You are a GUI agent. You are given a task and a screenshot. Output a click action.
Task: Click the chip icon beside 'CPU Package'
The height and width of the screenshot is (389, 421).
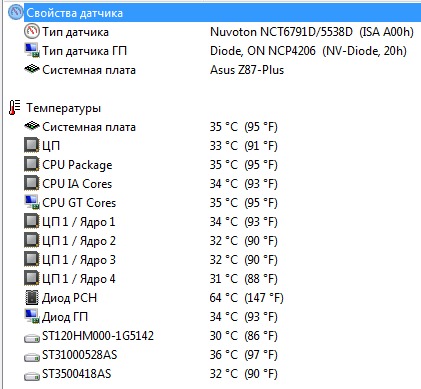(x=32, y=164)
